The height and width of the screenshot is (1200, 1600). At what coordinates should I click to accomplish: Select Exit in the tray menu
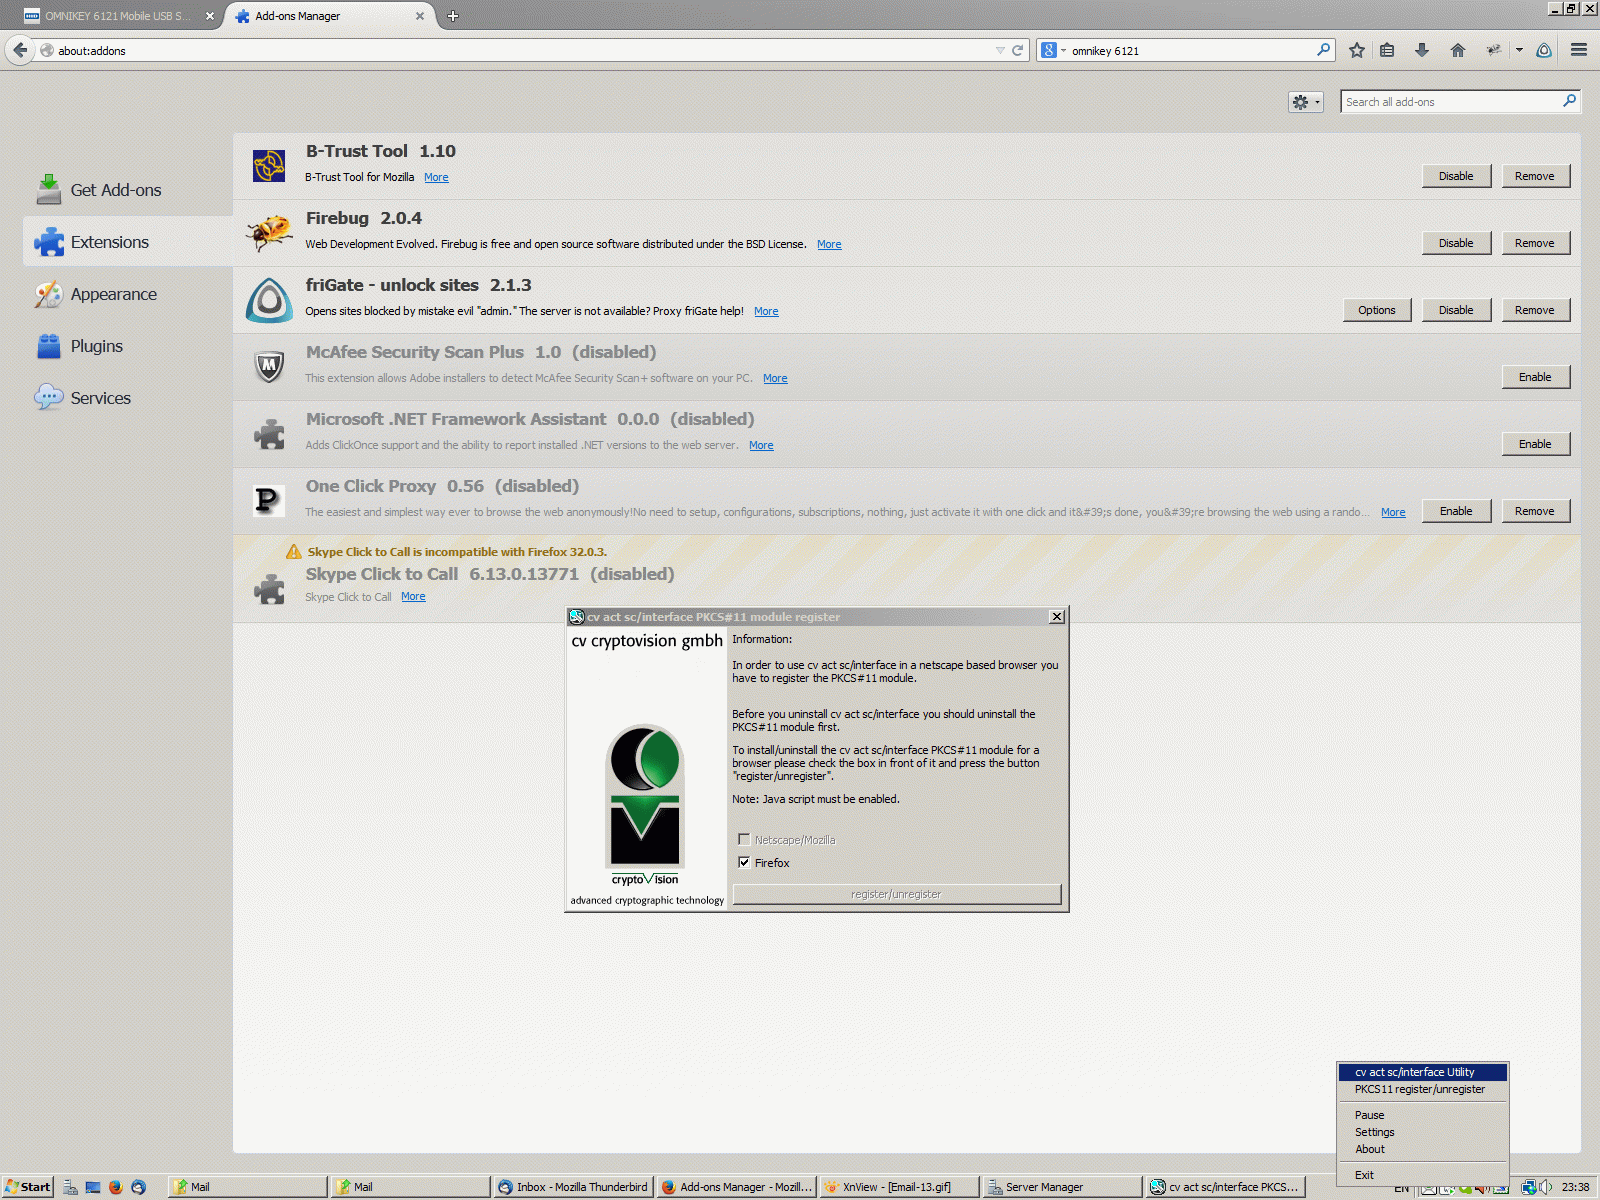(x=1422, y=1175)
